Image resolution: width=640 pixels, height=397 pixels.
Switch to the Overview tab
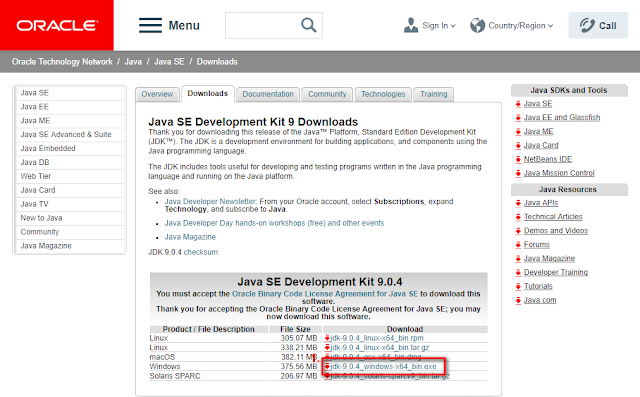pos(157,94)
